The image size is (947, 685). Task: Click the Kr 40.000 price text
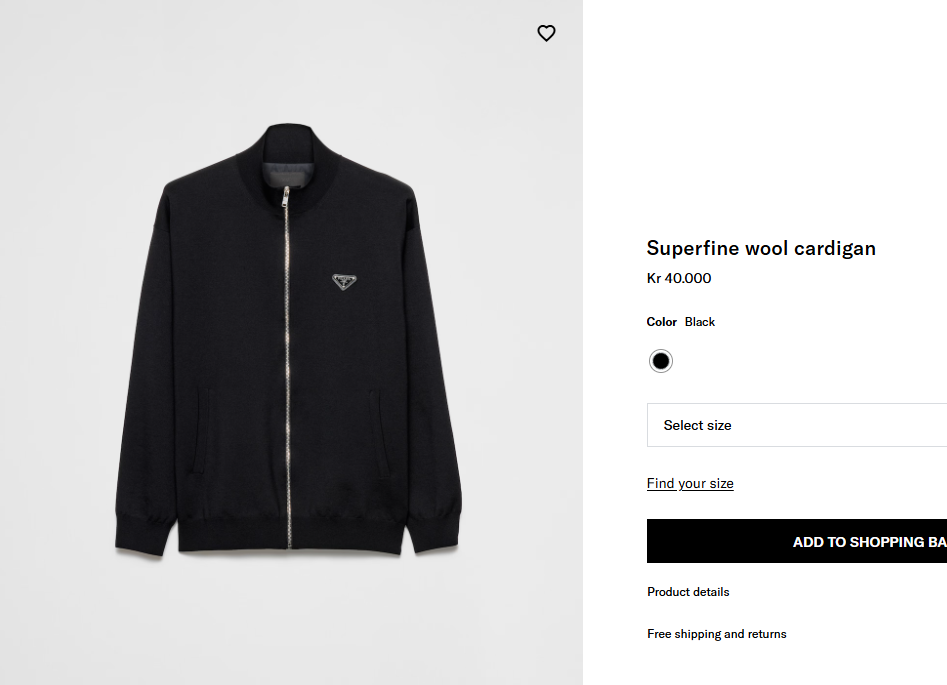click(x=679, y=278)
